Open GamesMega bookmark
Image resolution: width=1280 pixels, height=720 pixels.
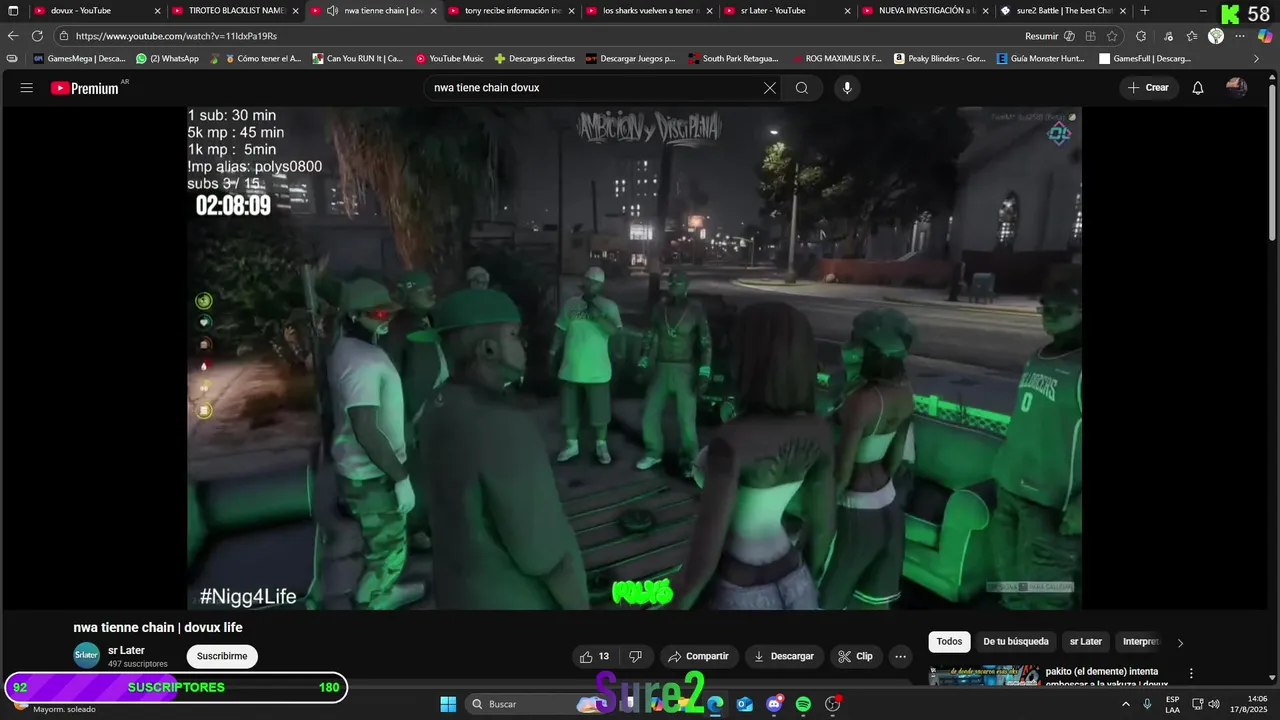pos(79,59)
